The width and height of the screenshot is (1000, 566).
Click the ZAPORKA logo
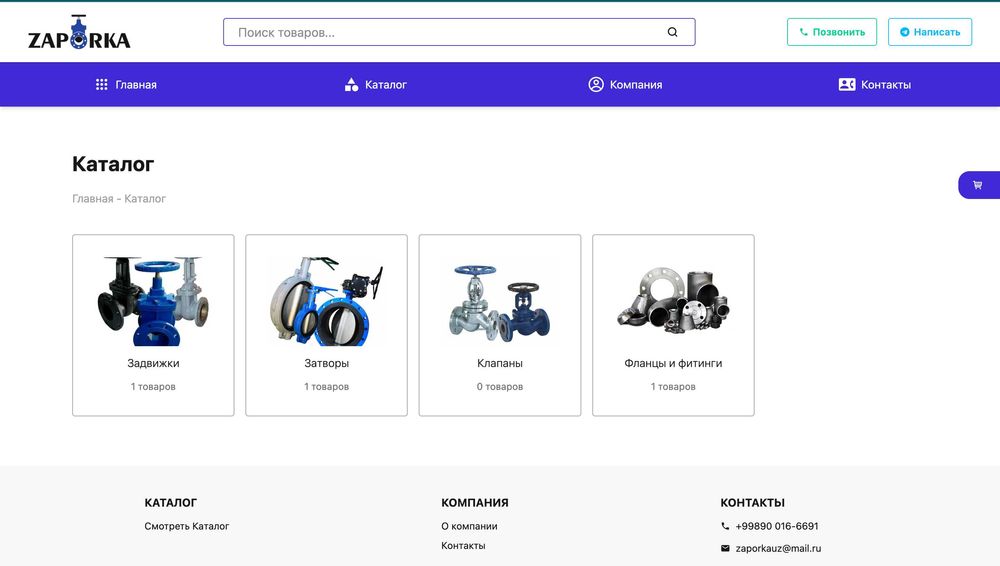[79, 32]
